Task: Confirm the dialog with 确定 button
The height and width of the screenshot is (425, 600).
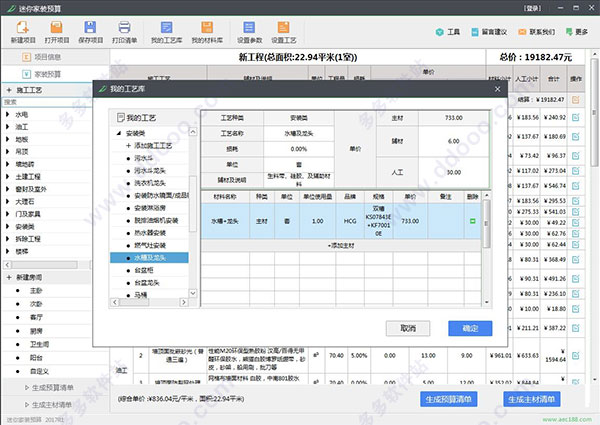Action: click(x=470, y=328)
